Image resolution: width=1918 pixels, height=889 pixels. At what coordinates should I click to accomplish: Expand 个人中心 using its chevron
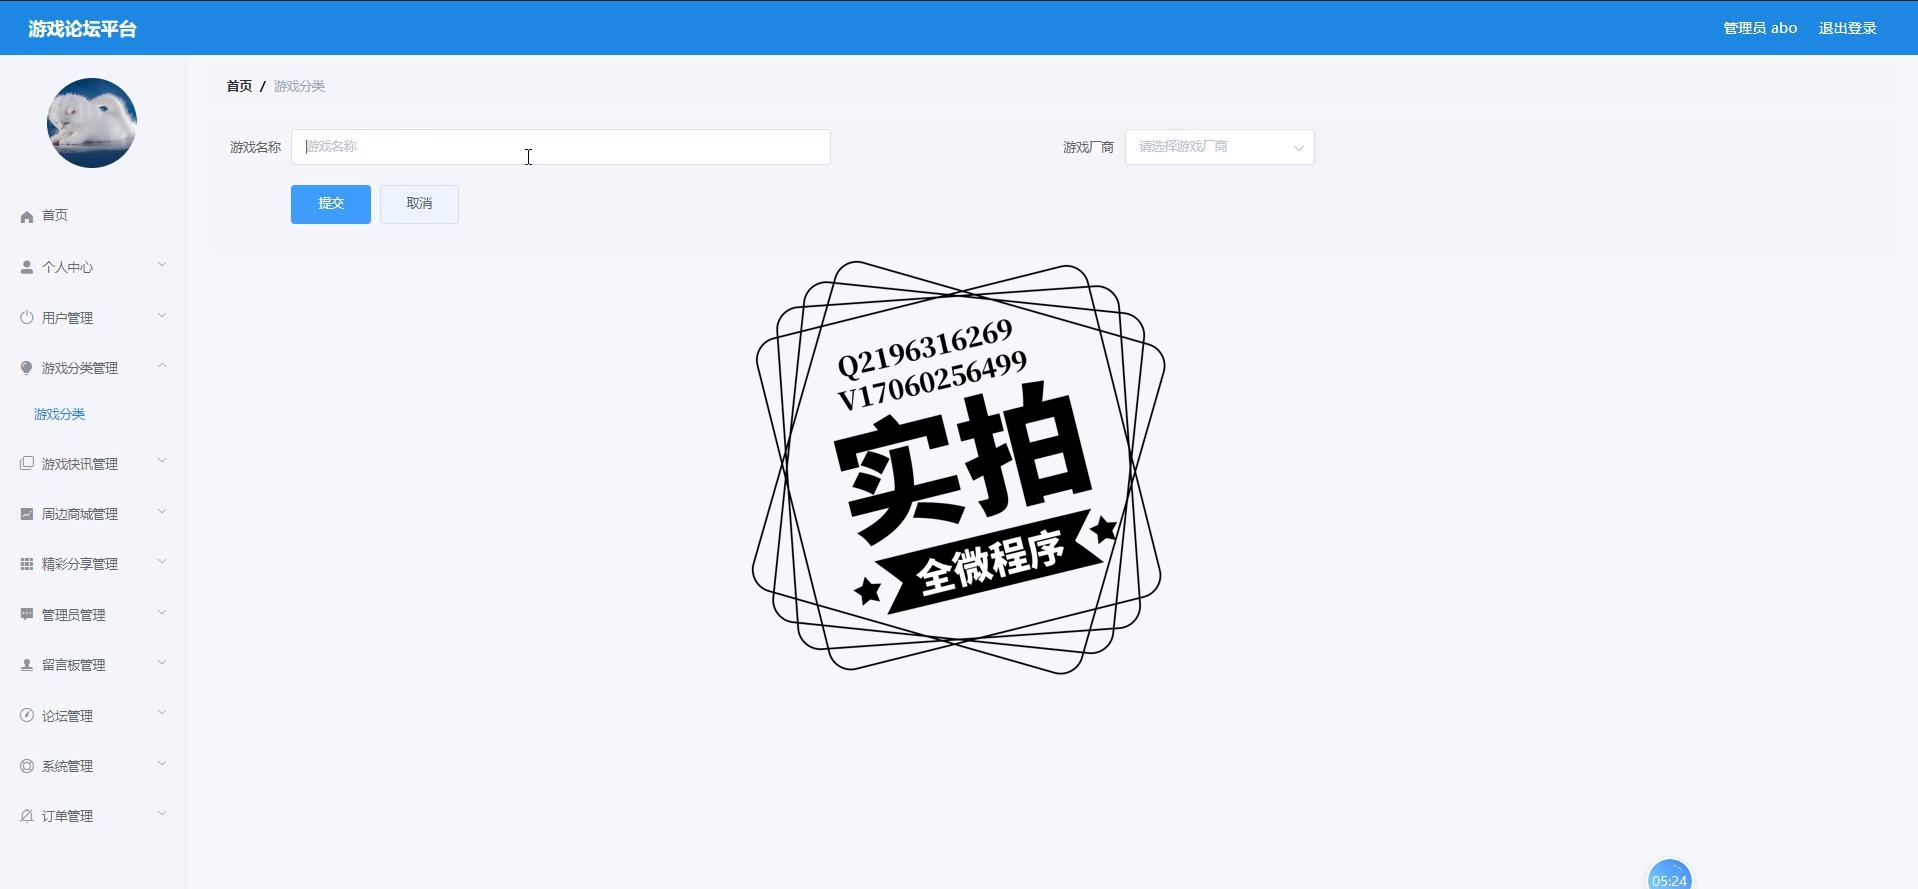(162, 265)
